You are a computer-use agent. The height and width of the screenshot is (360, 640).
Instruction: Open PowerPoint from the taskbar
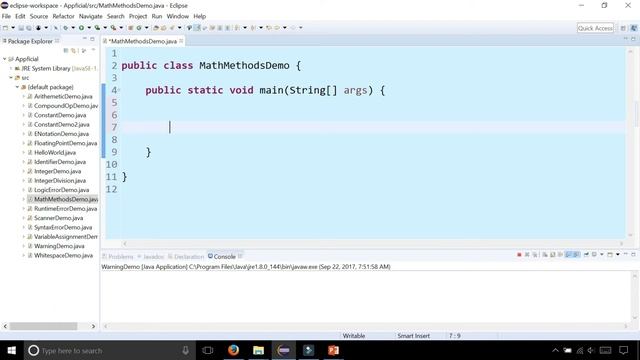[x=333, y=350]
